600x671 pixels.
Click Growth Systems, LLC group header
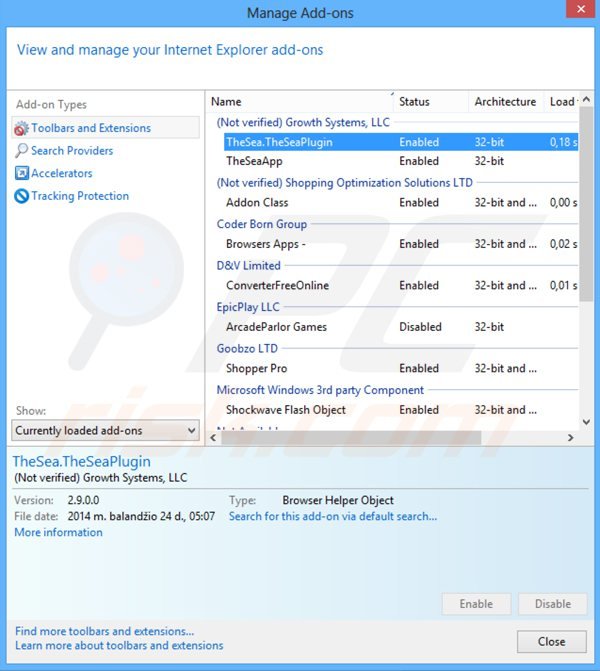(x=303, y=122)
